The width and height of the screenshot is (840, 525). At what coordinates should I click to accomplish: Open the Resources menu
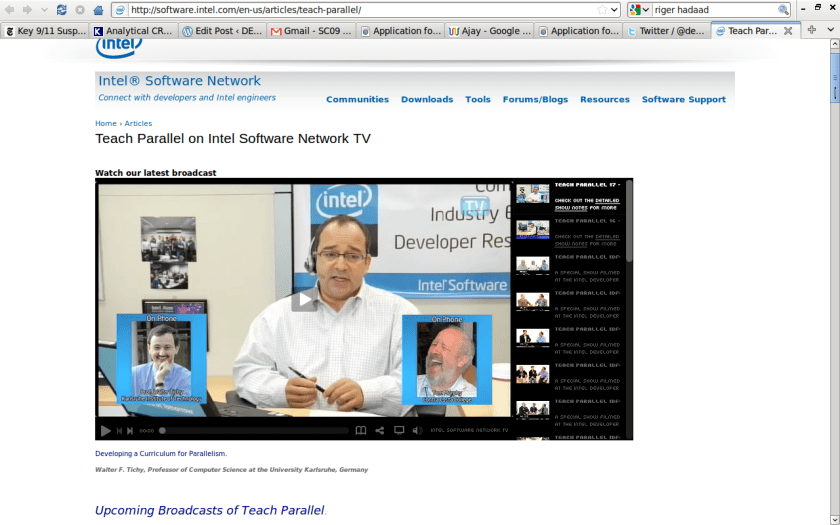tap(605, 100)
